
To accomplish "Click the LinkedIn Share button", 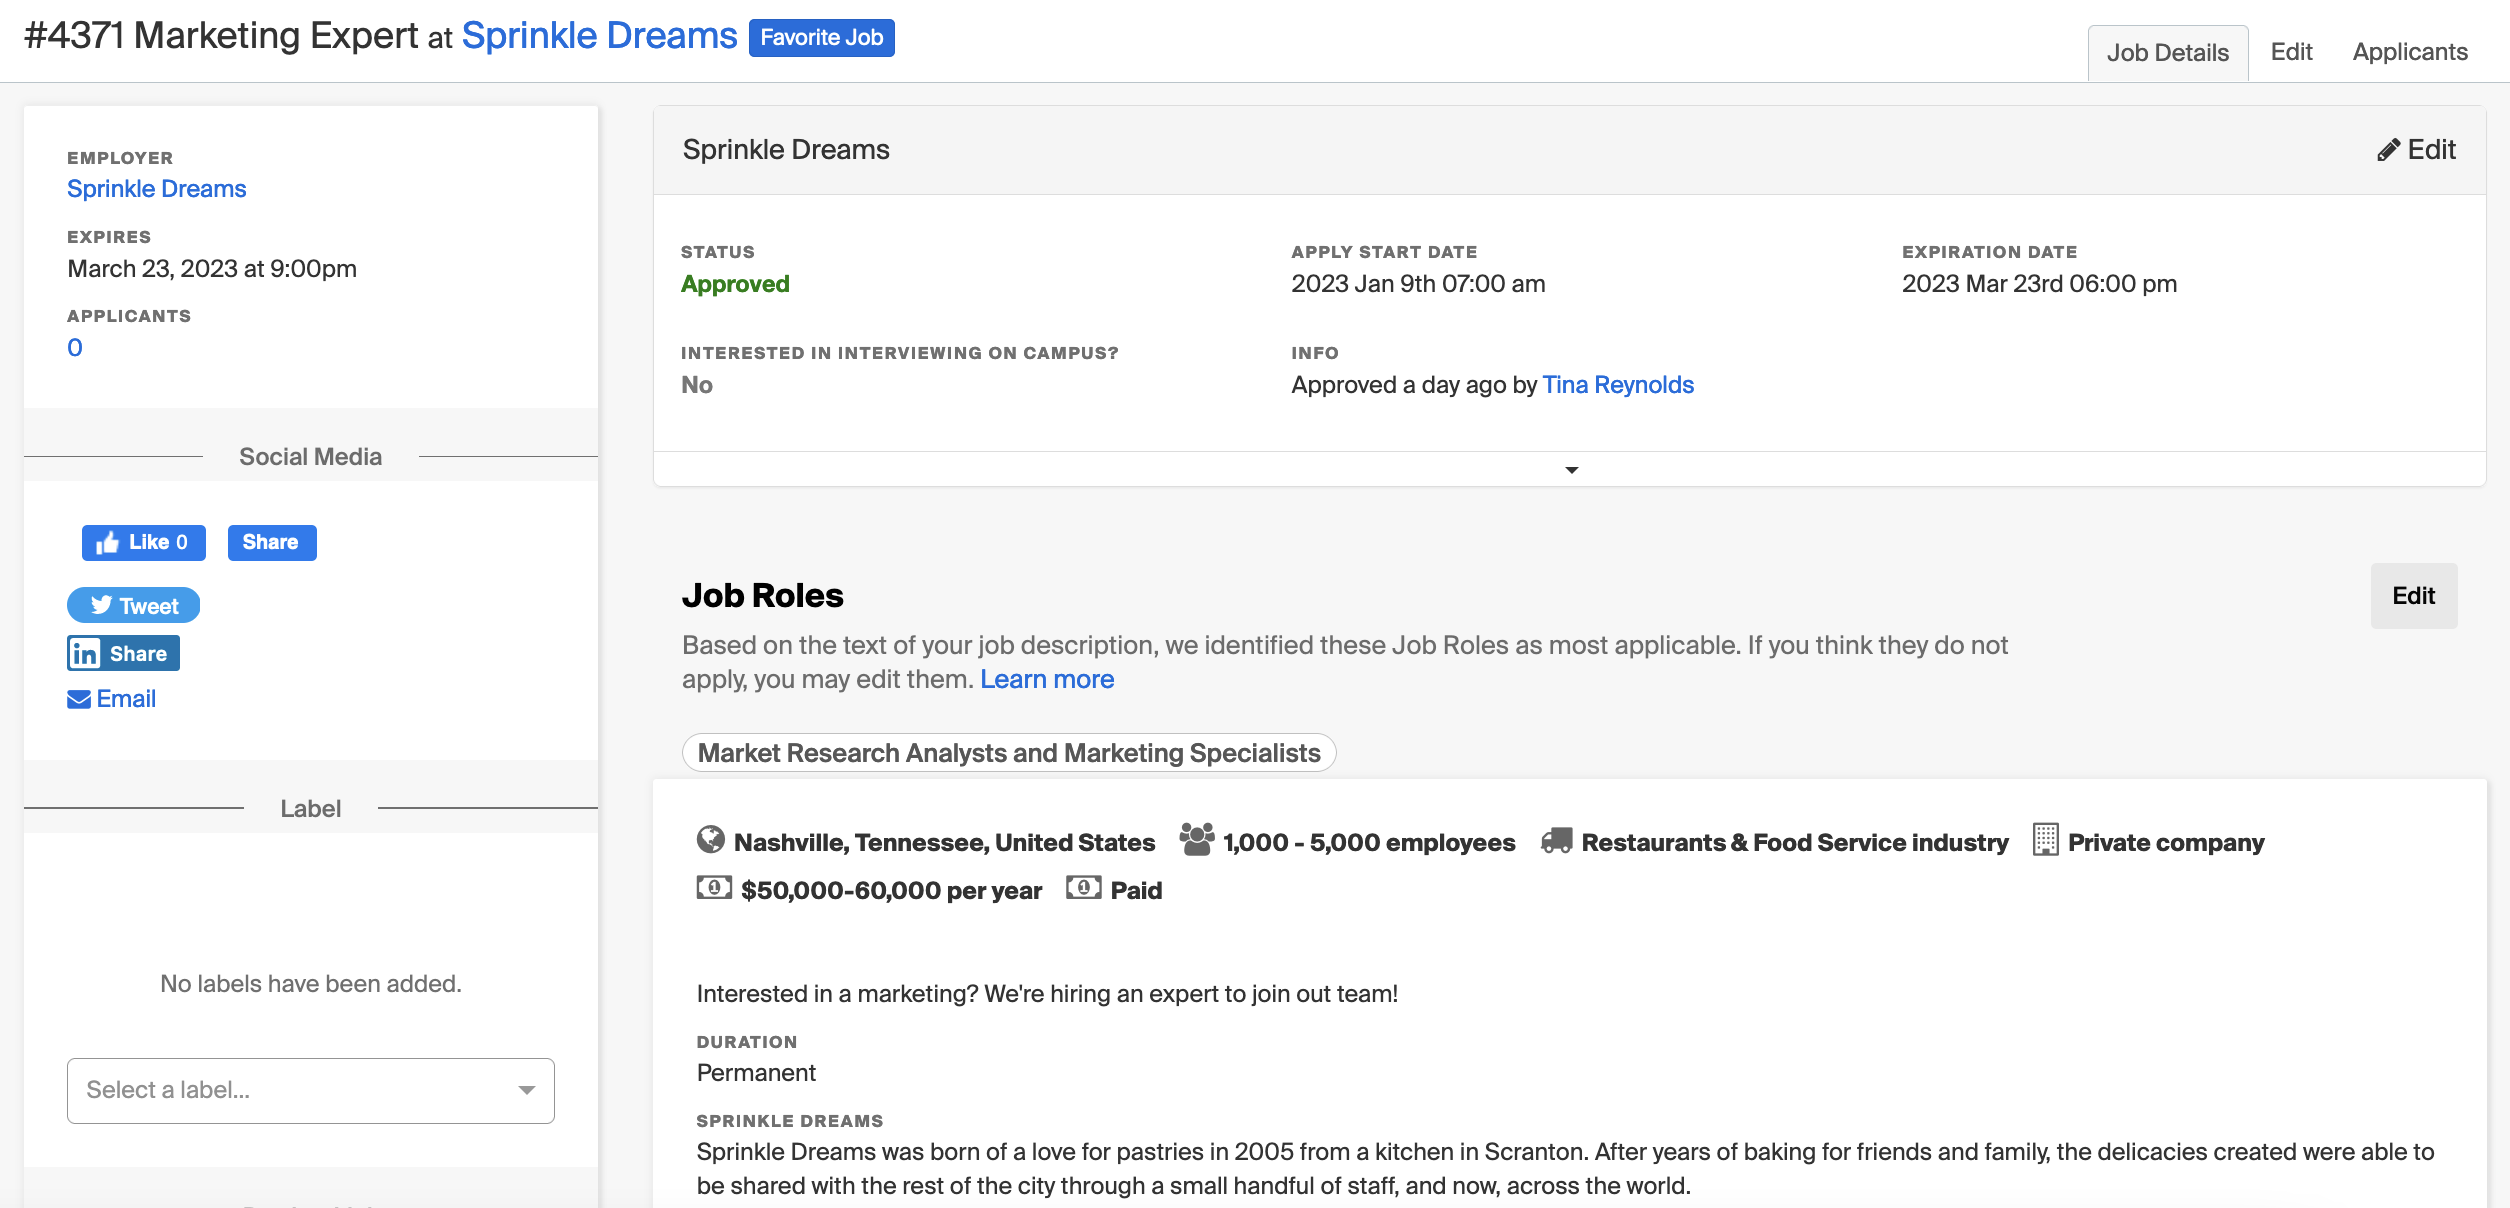I will pyautogui.click(x=123, y=653).
